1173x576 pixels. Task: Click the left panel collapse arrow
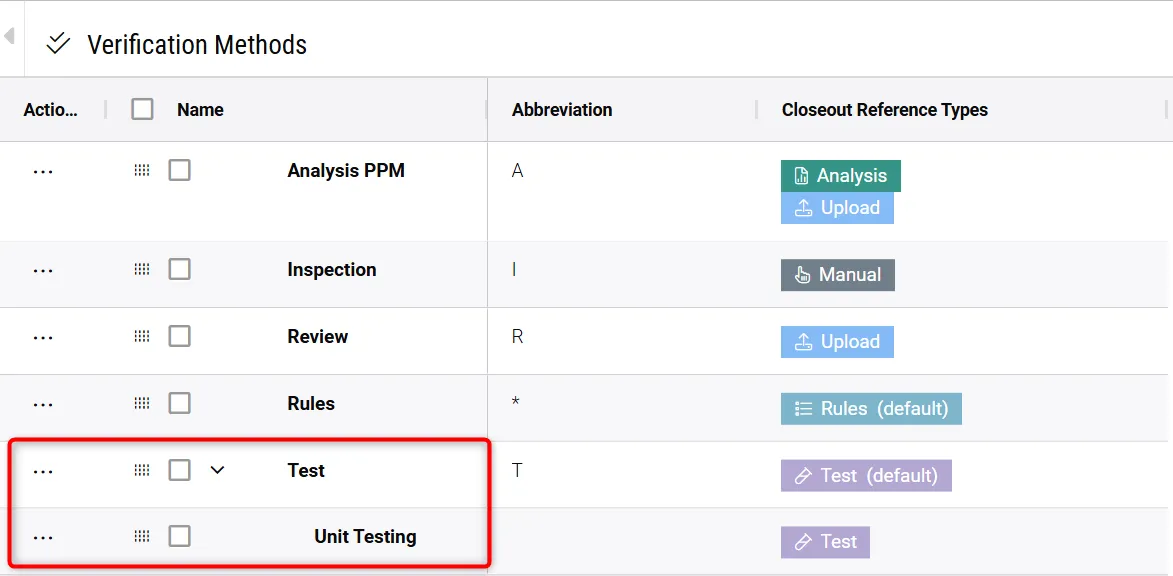tap(9, 37)
